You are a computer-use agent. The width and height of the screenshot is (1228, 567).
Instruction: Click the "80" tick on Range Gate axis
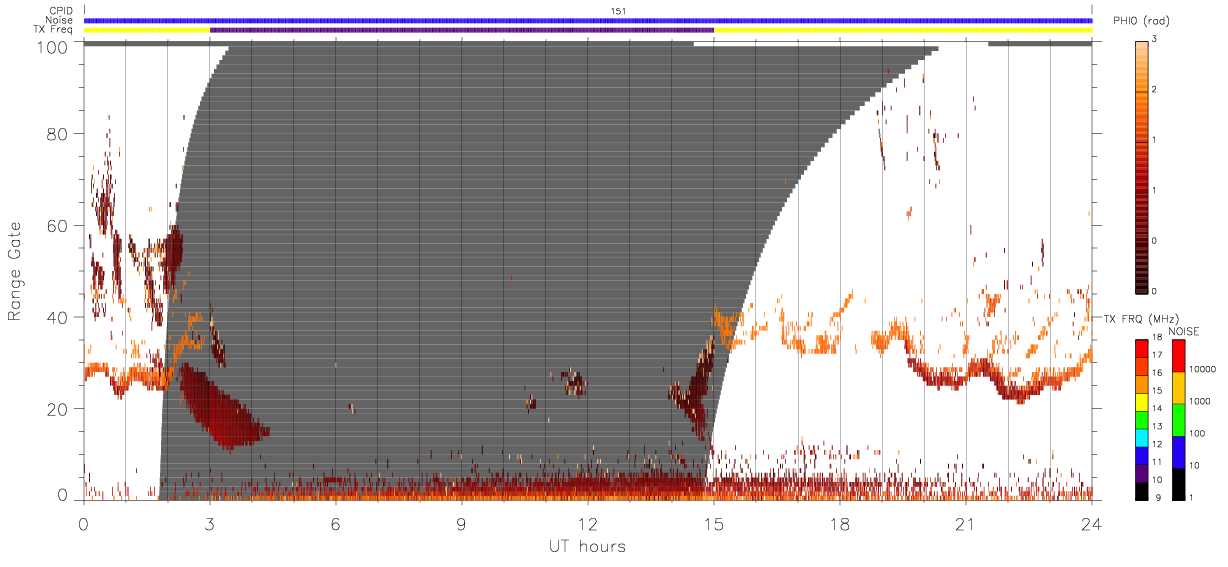pyautogui.click(x=57, y=133)
